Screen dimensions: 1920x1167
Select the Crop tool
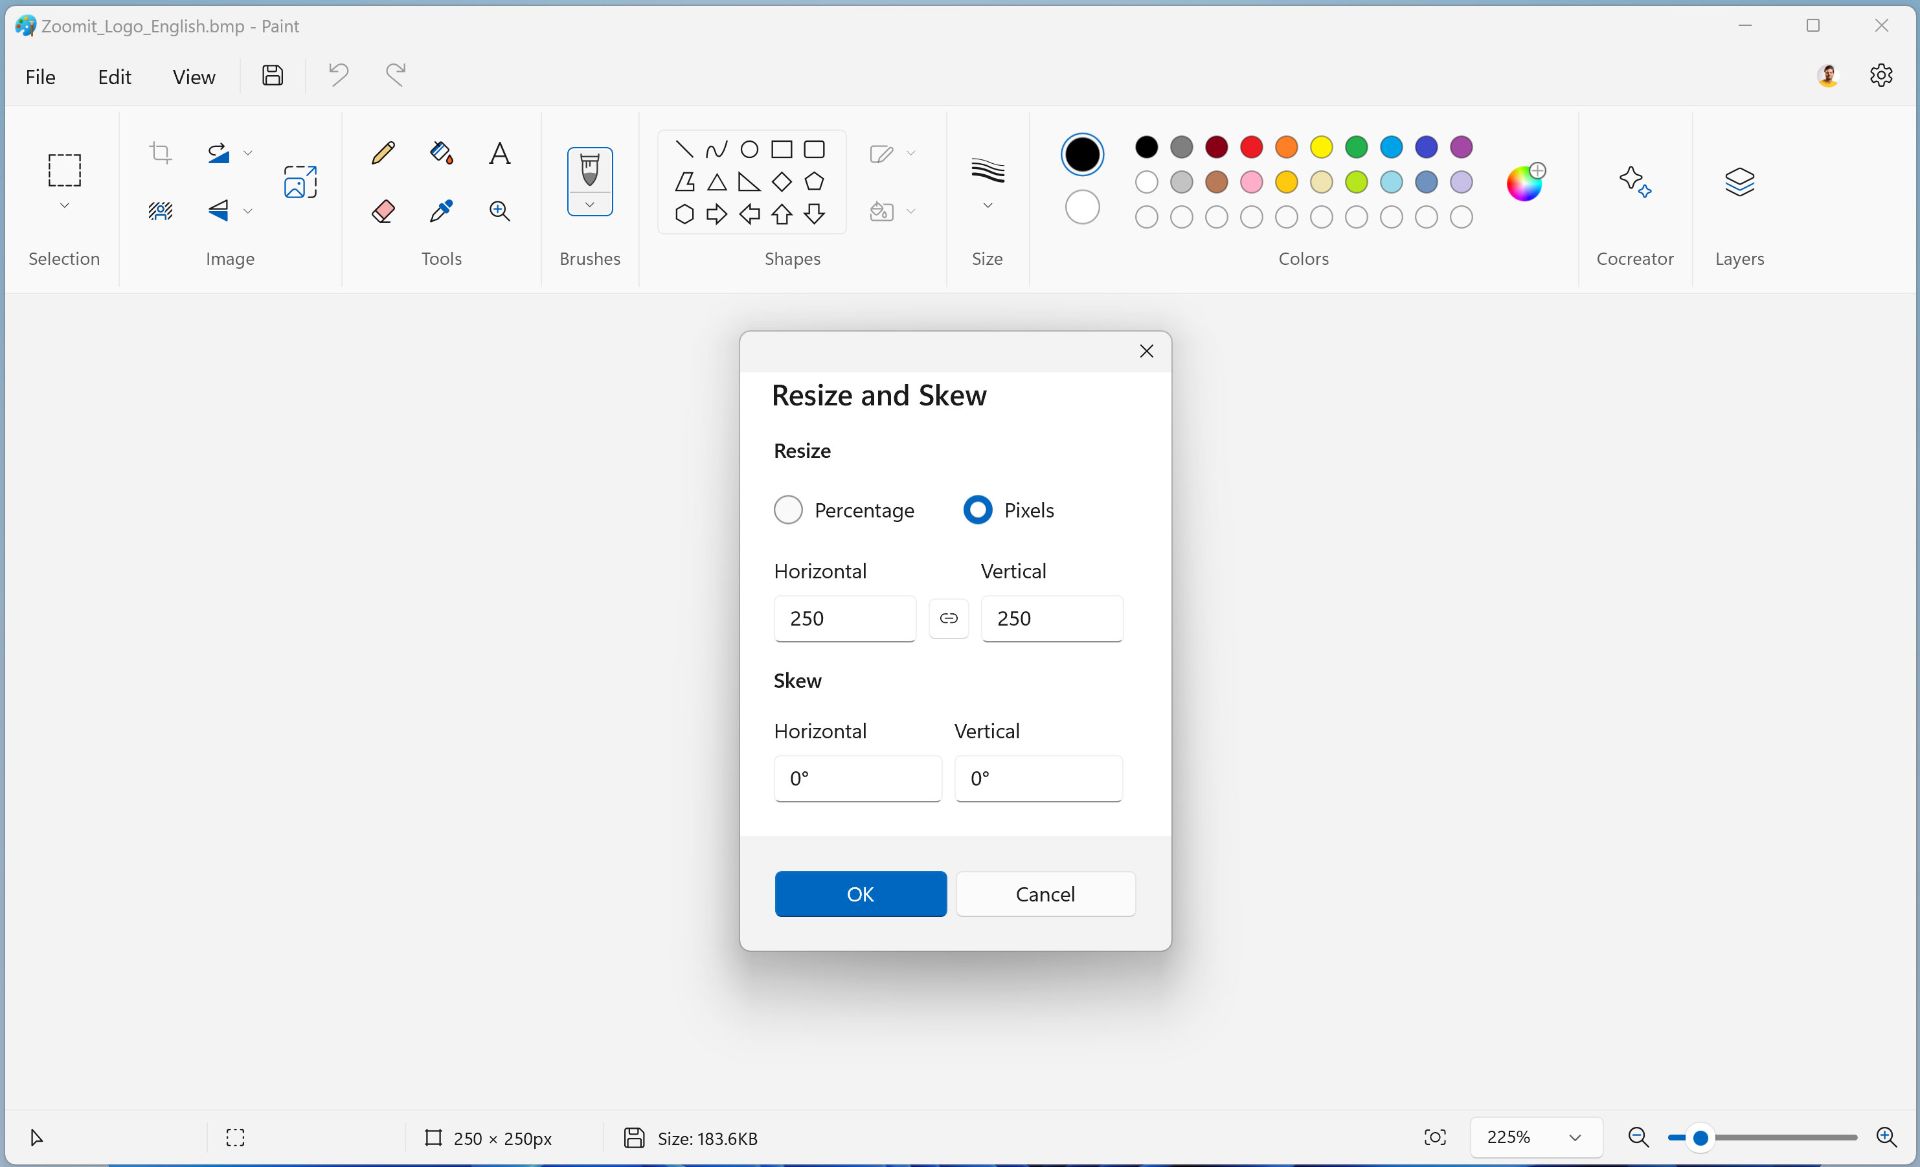point(160,152)
